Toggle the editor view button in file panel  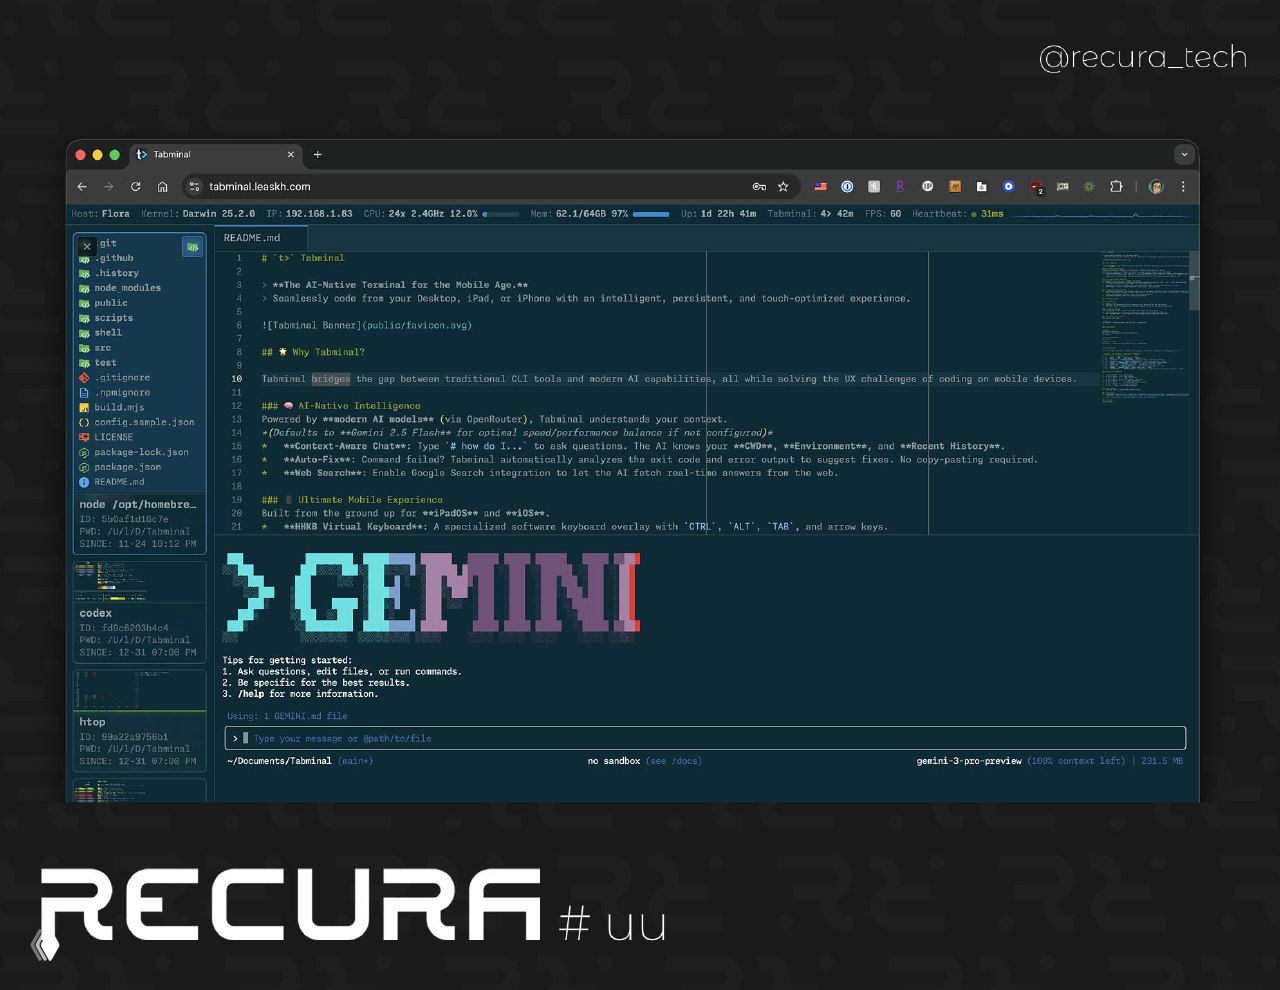point(192,246)
